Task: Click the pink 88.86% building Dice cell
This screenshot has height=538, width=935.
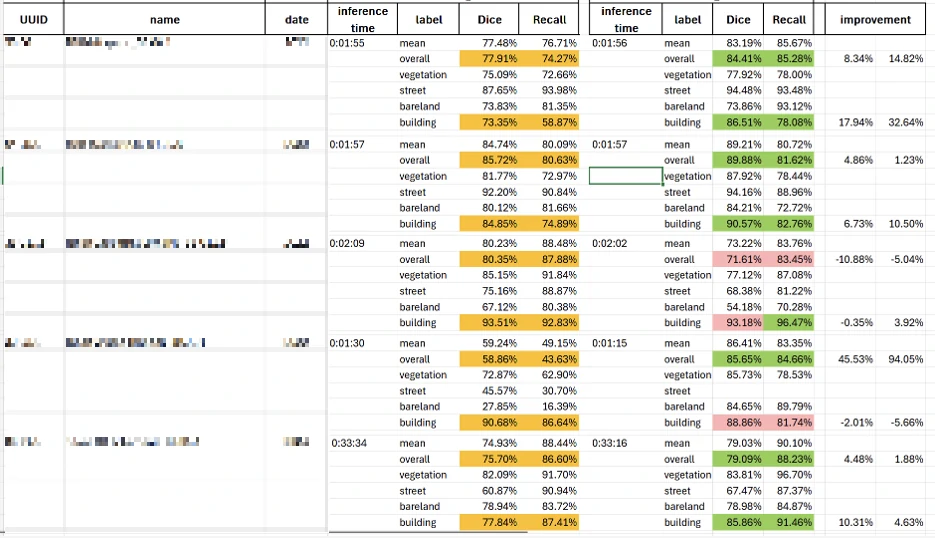Action: [738, 422]
